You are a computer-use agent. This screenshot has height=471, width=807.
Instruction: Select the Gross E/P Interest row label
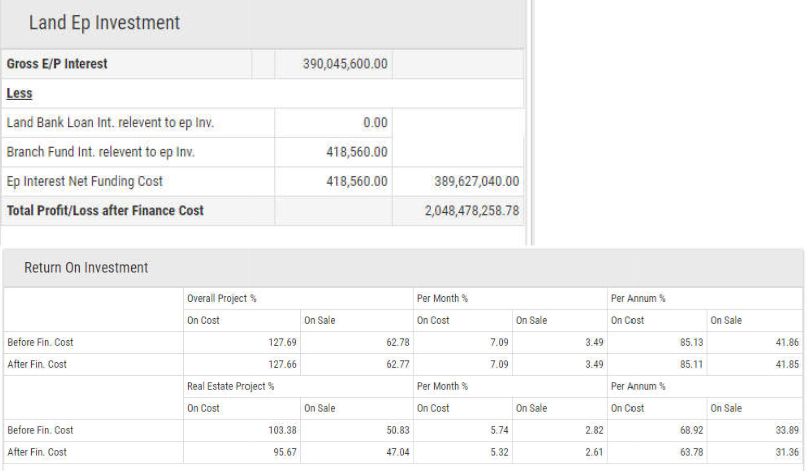click(x=57, y=64)
